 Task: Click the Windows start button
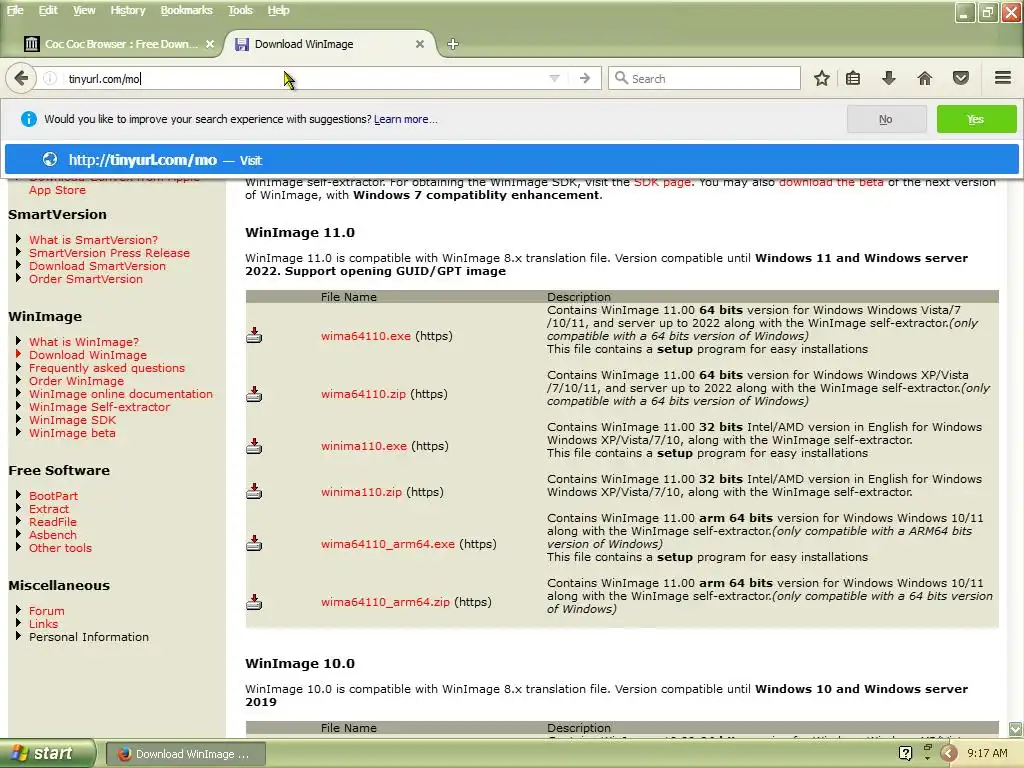(47, 754)
